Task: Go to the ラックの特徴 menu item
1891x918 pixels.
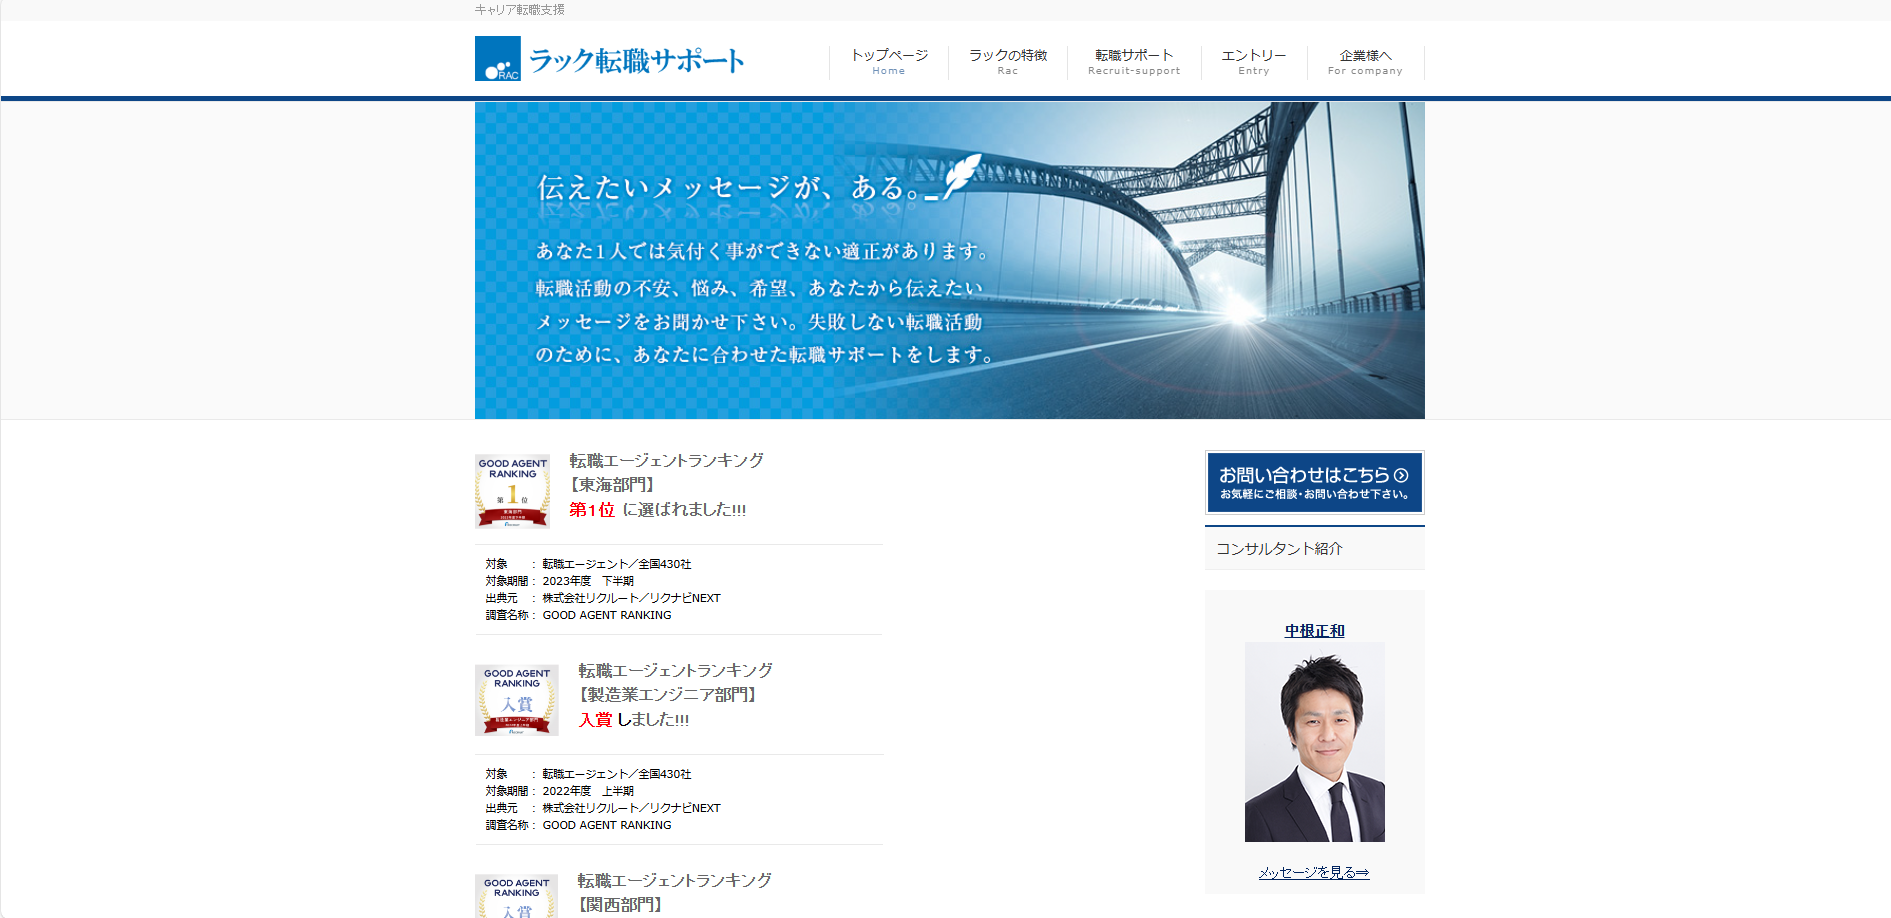Action: (1007, 61)
